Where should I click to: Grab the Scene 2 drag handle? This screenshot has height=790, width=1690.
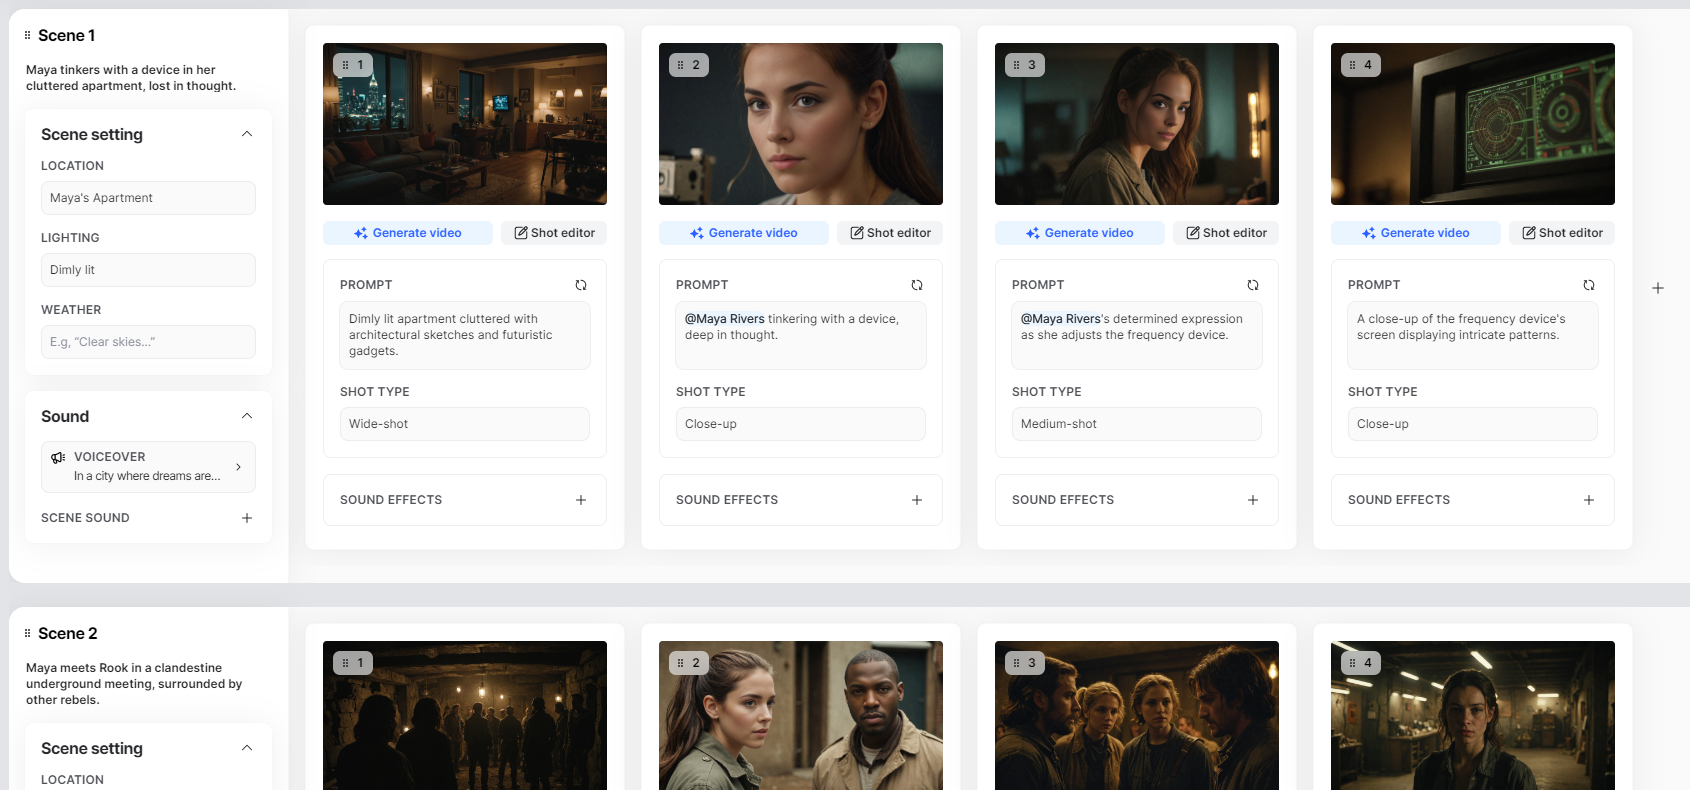pyautogui.click(x=28, y=633)
